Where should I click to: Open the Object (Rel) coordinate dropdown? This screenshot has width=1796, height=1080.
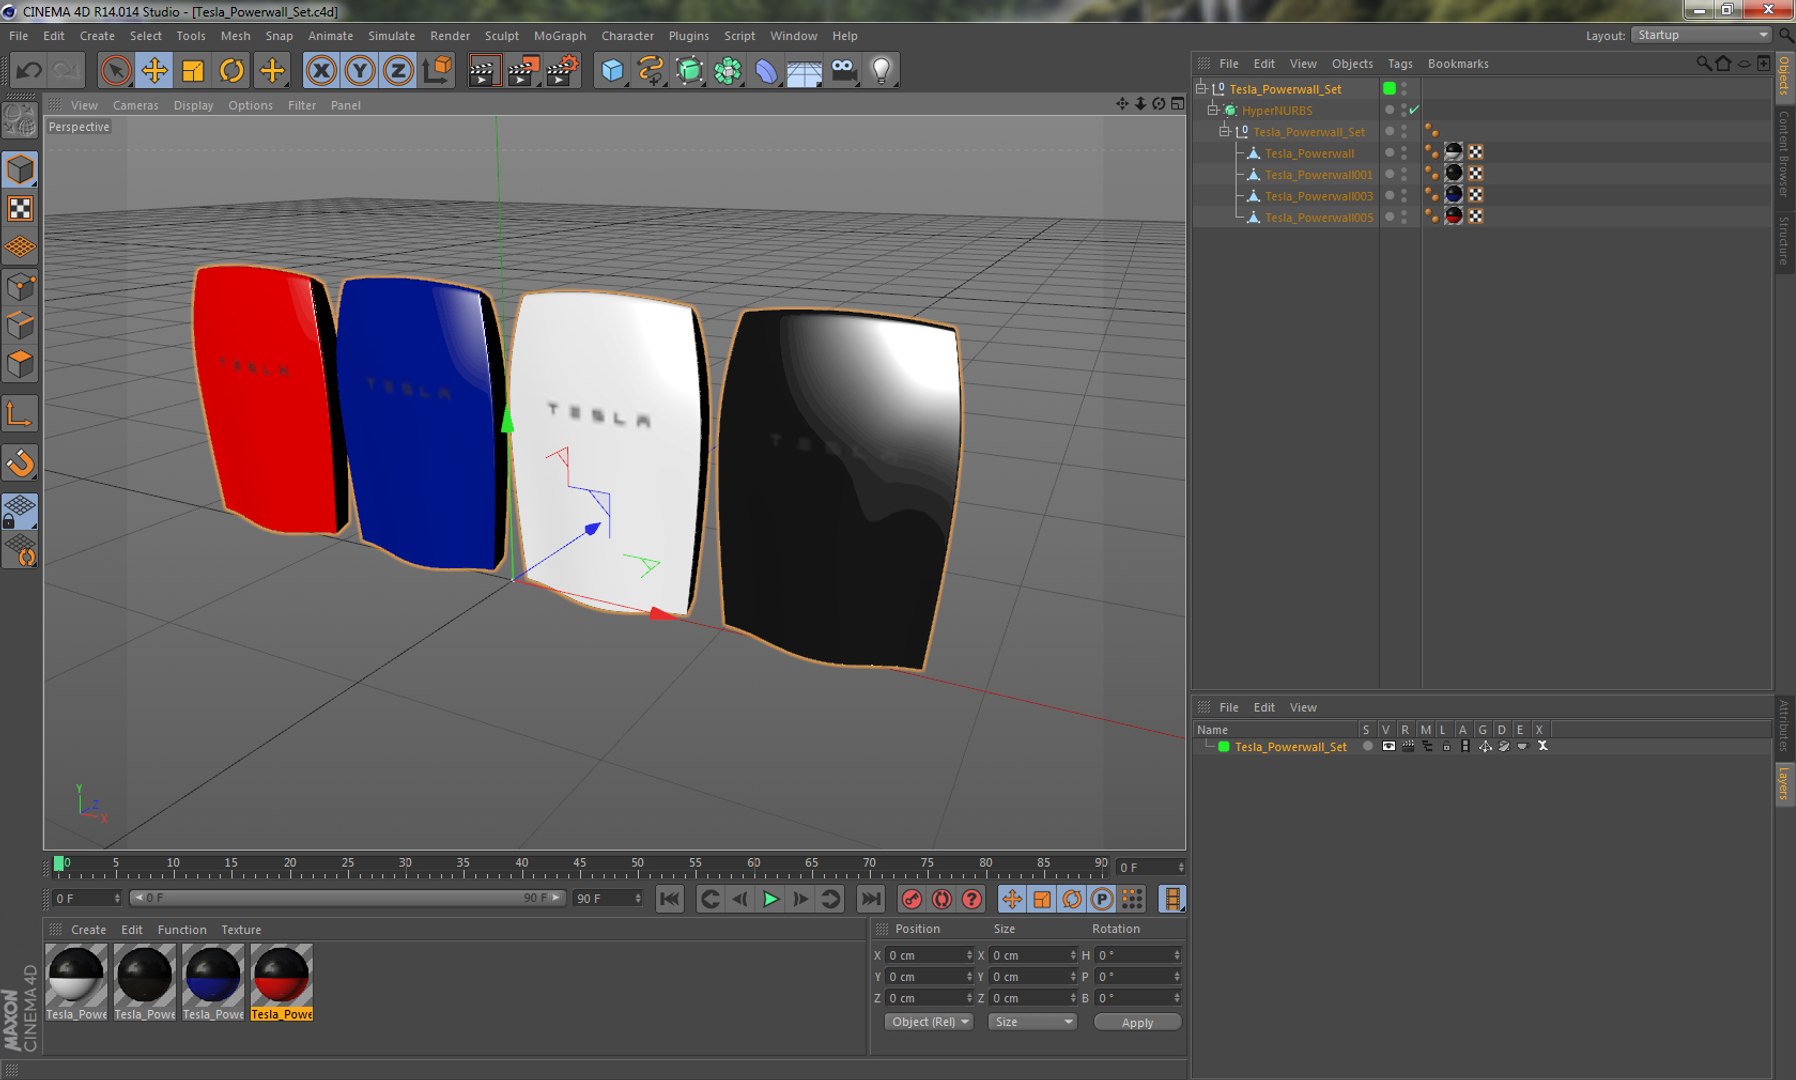928,1022
